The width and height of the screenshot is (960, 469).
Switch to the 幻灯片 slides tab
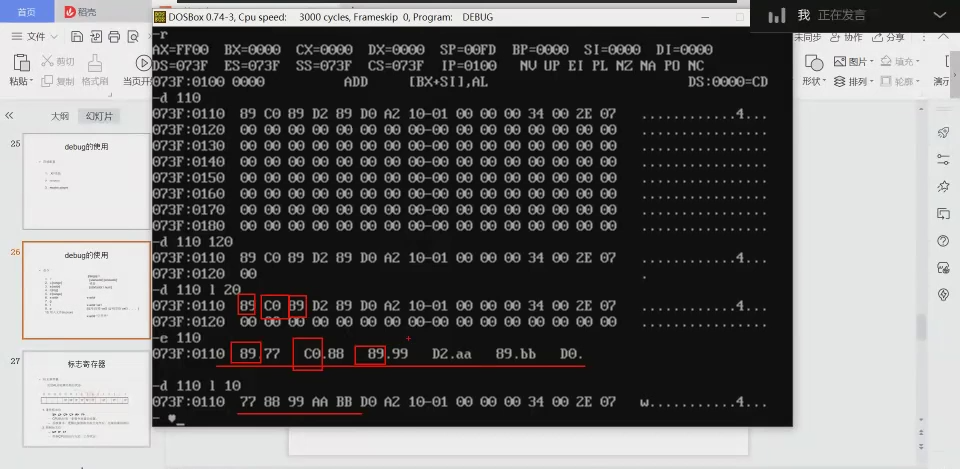coord(99,116)
